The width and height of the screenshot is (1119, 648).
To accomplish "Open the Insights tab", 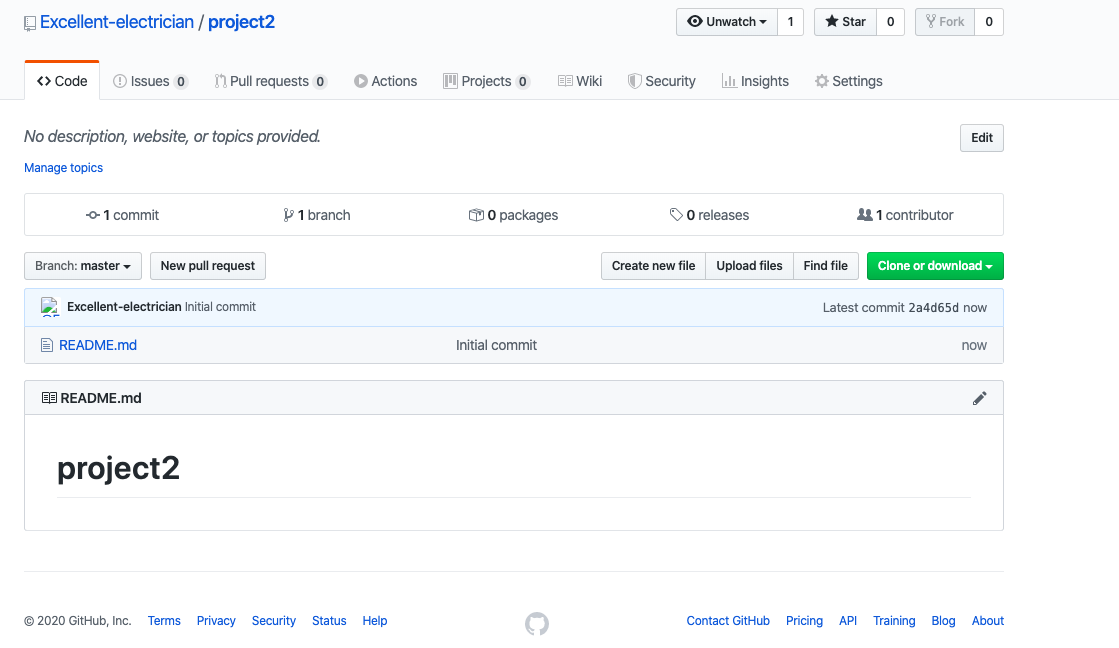I will click(x=755, y=81).
